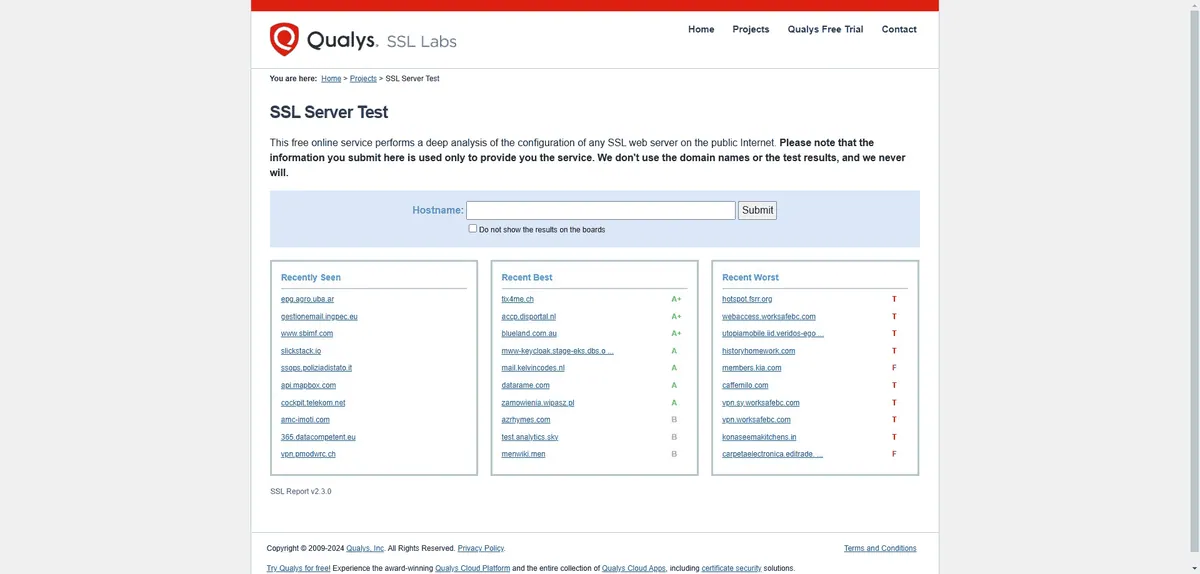Open tix4me.ch in Recent Best

tap(518, 299)
